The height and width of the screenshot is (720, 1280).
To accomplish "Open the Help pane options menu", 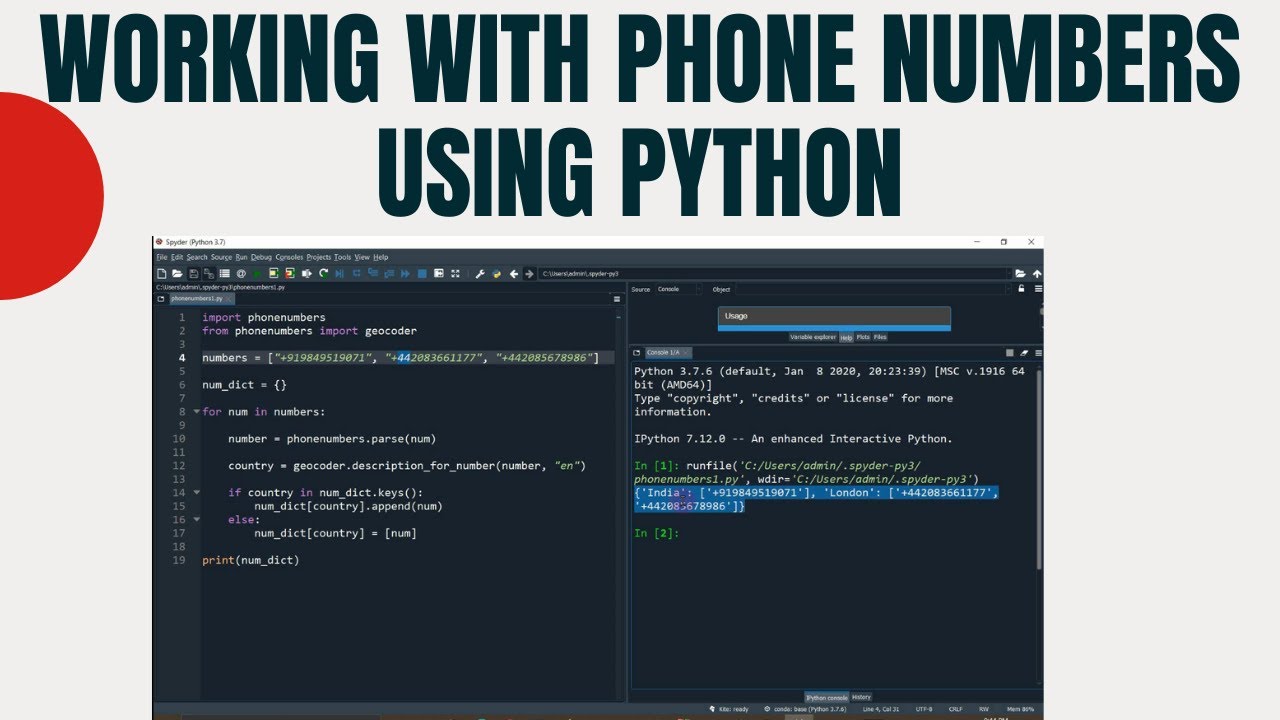I will click(1038, 289).
